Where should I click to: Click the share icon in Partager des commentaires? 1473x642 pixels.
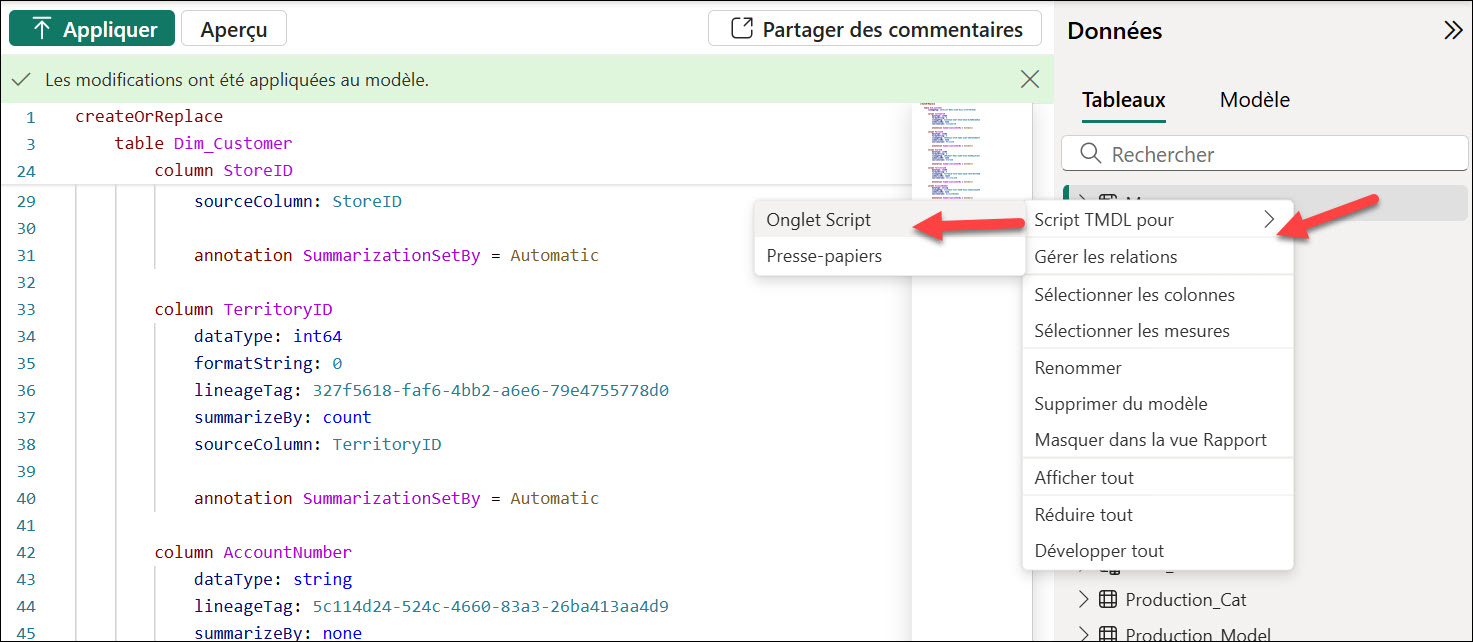(741, 29)
